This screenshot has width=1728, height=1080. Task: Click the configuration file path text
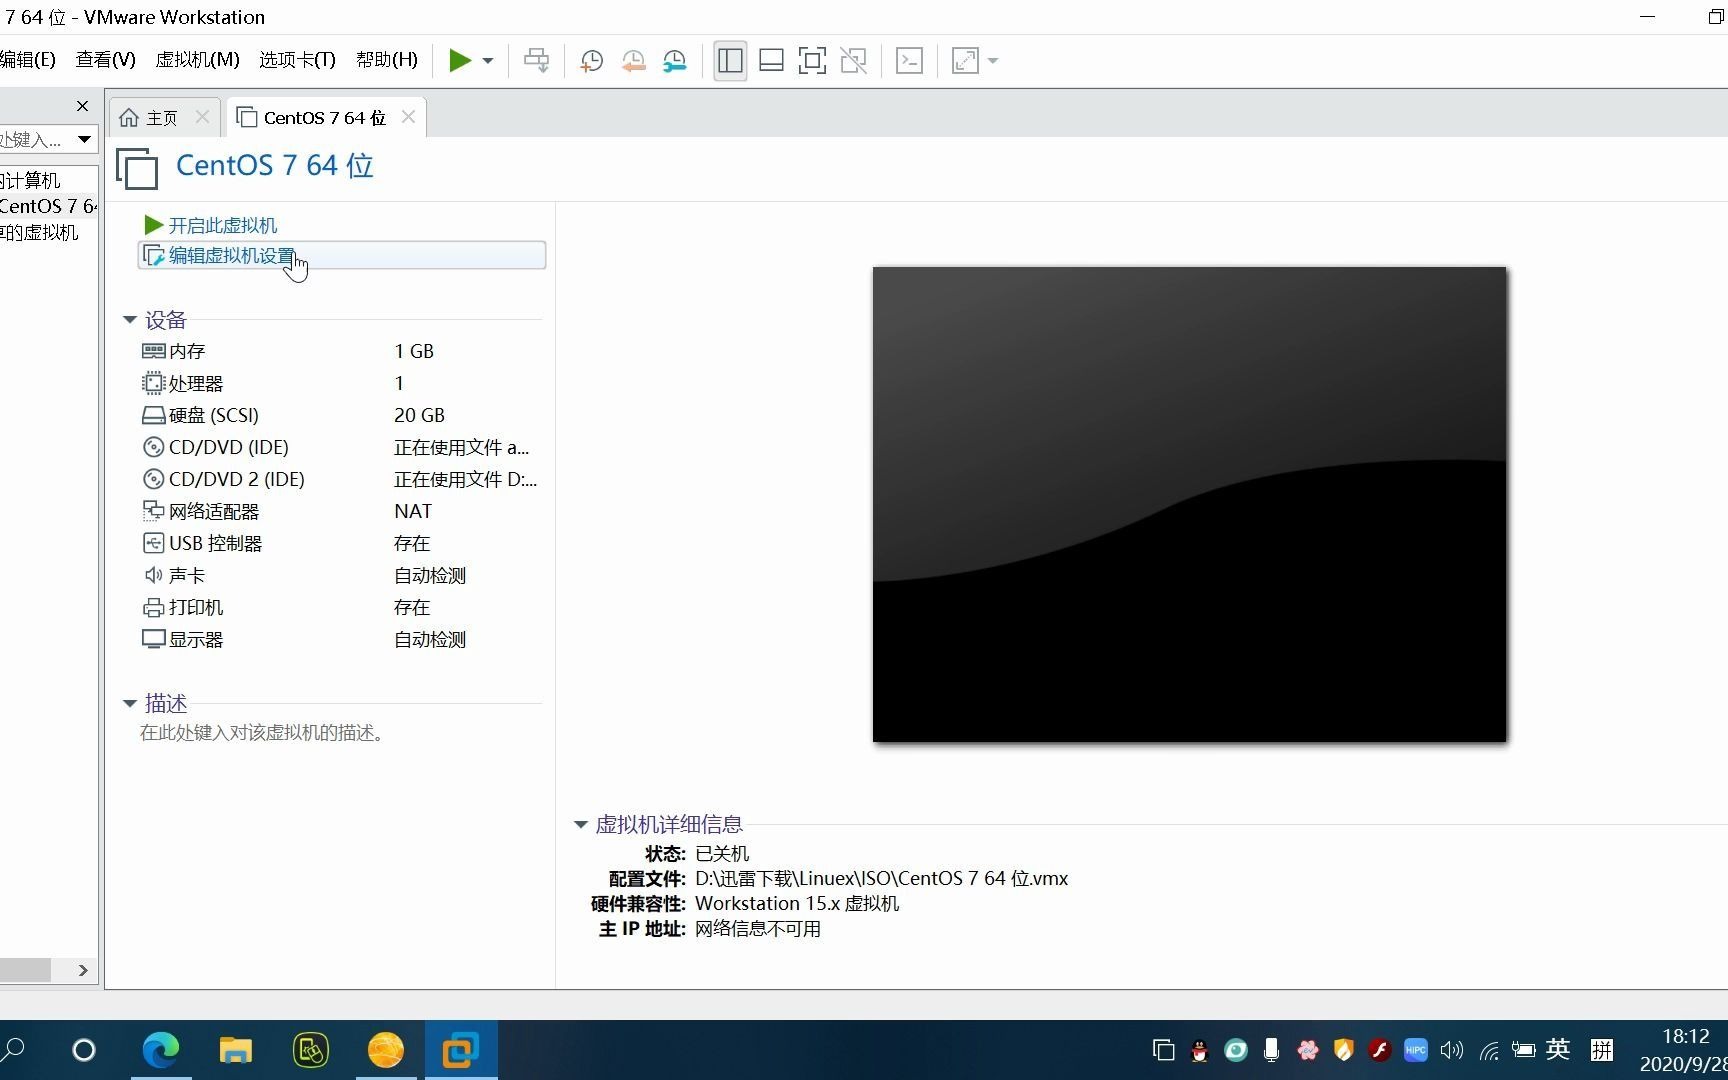[881, 878]
